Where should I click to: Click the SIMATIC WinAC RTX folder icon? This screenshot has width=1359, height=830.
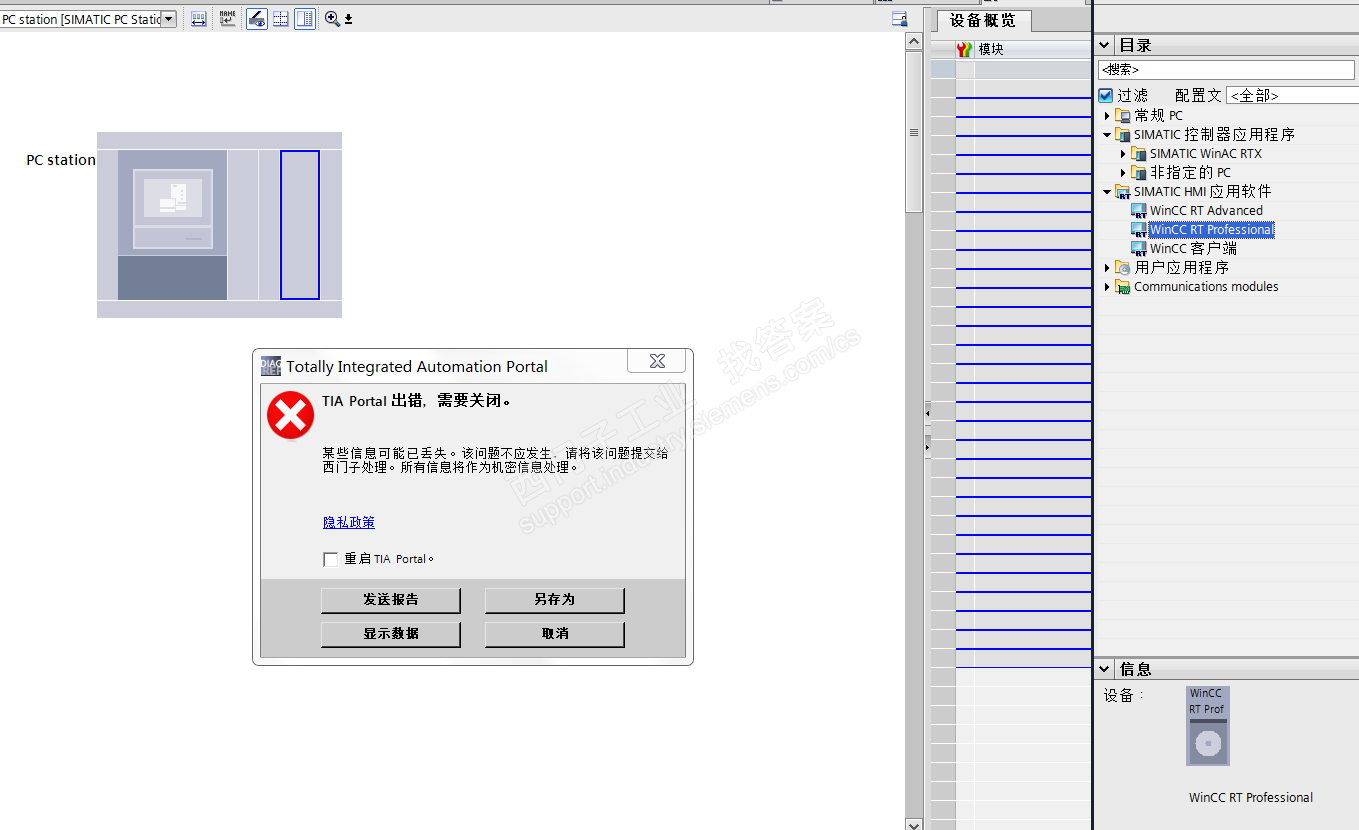coord(1140,154)
